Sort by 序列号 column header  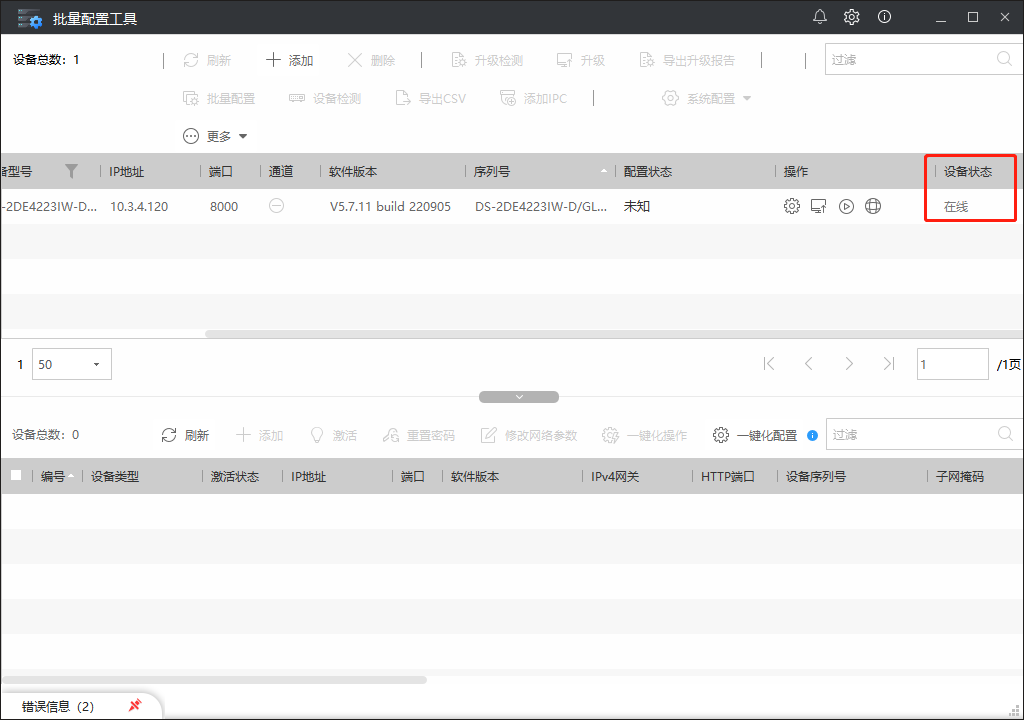click(x=492, y=172)
